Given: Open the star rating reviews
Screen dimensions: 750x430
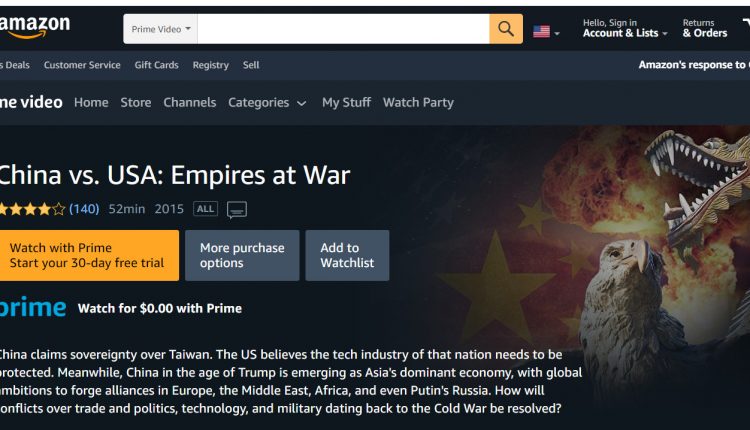Looking at the screenshot, I should point(32,209).
